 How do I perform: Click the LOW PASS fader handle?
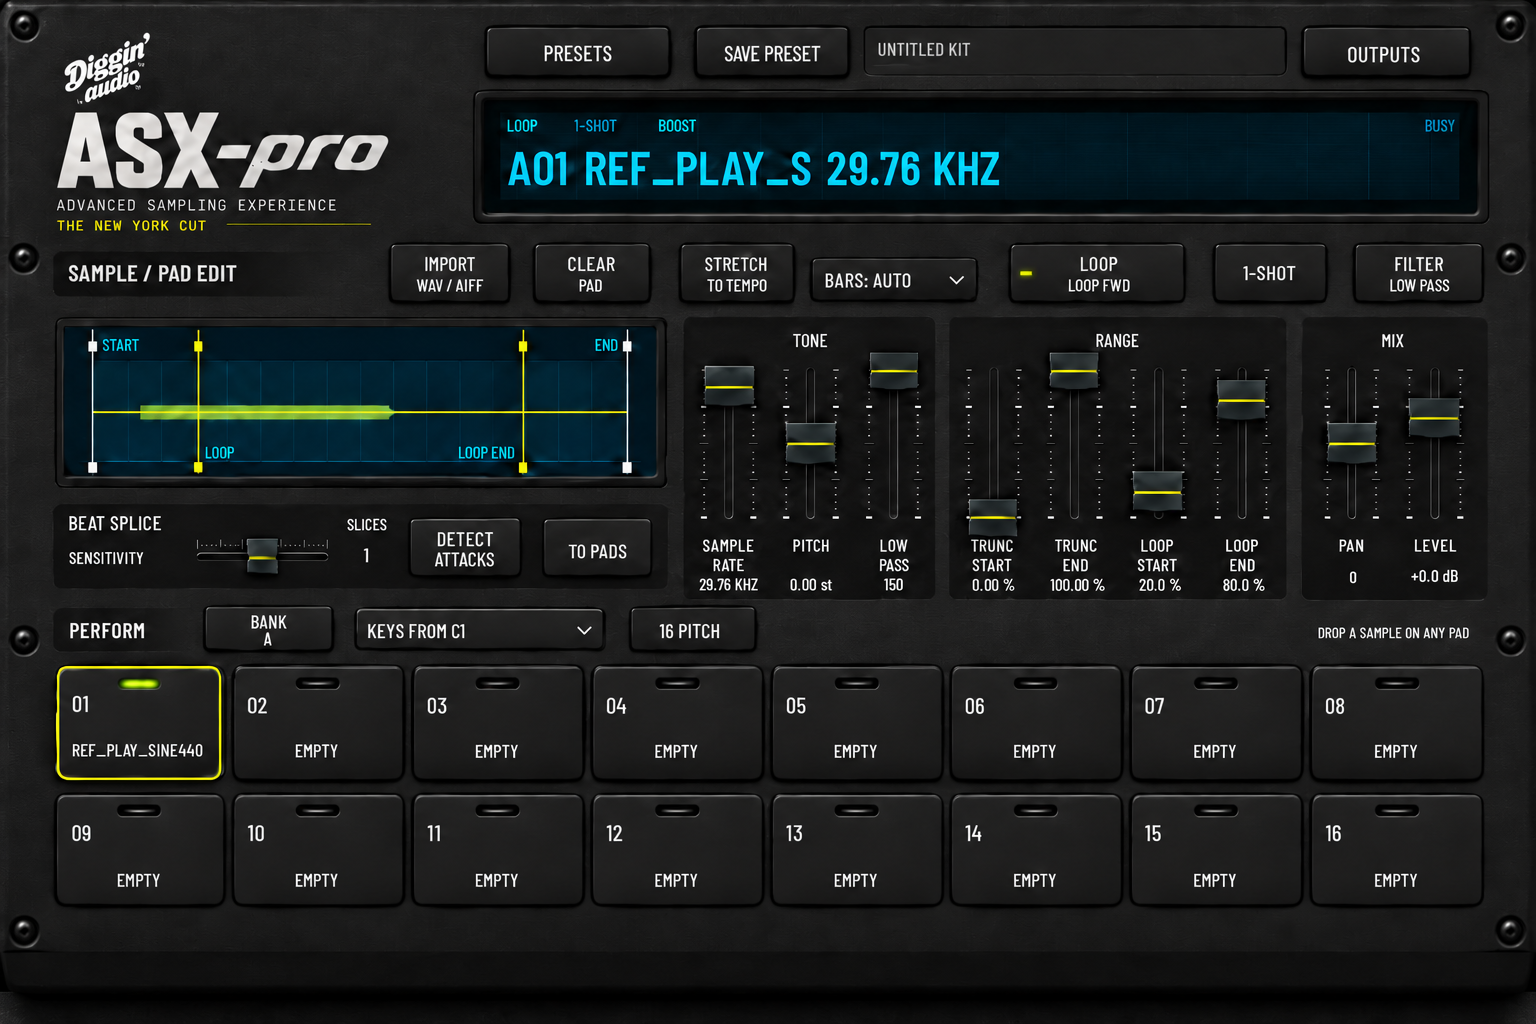click(x=894, y=371)
